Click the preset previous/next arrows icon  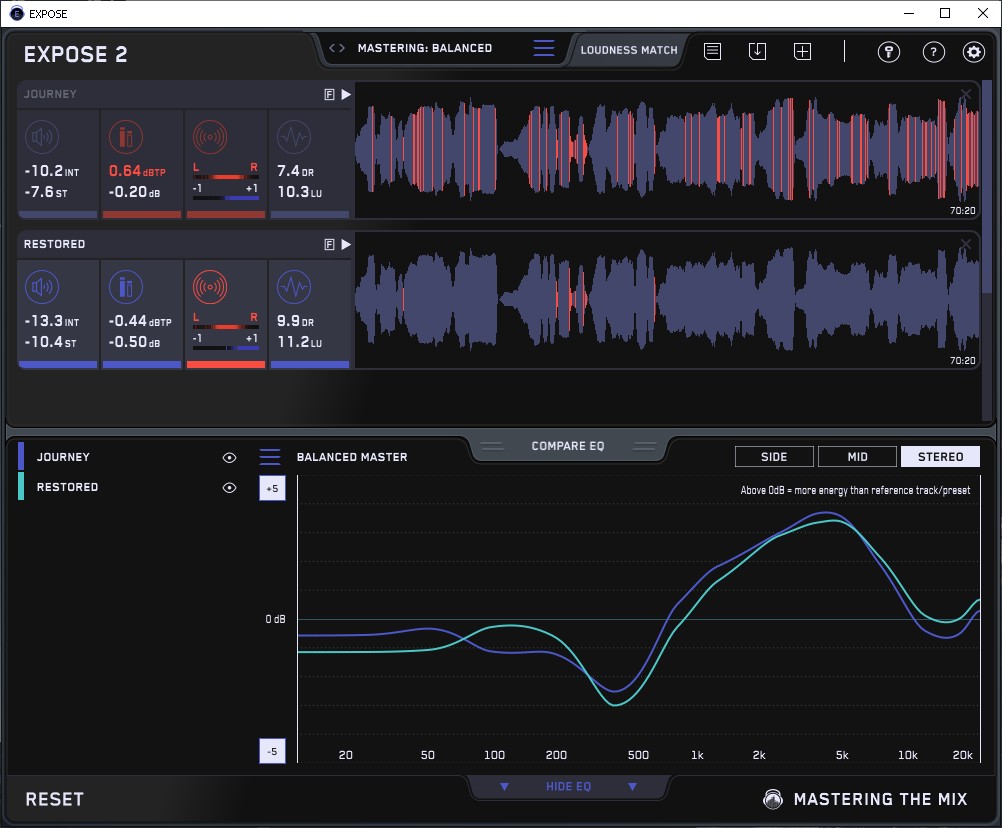(x=337, y=48)
